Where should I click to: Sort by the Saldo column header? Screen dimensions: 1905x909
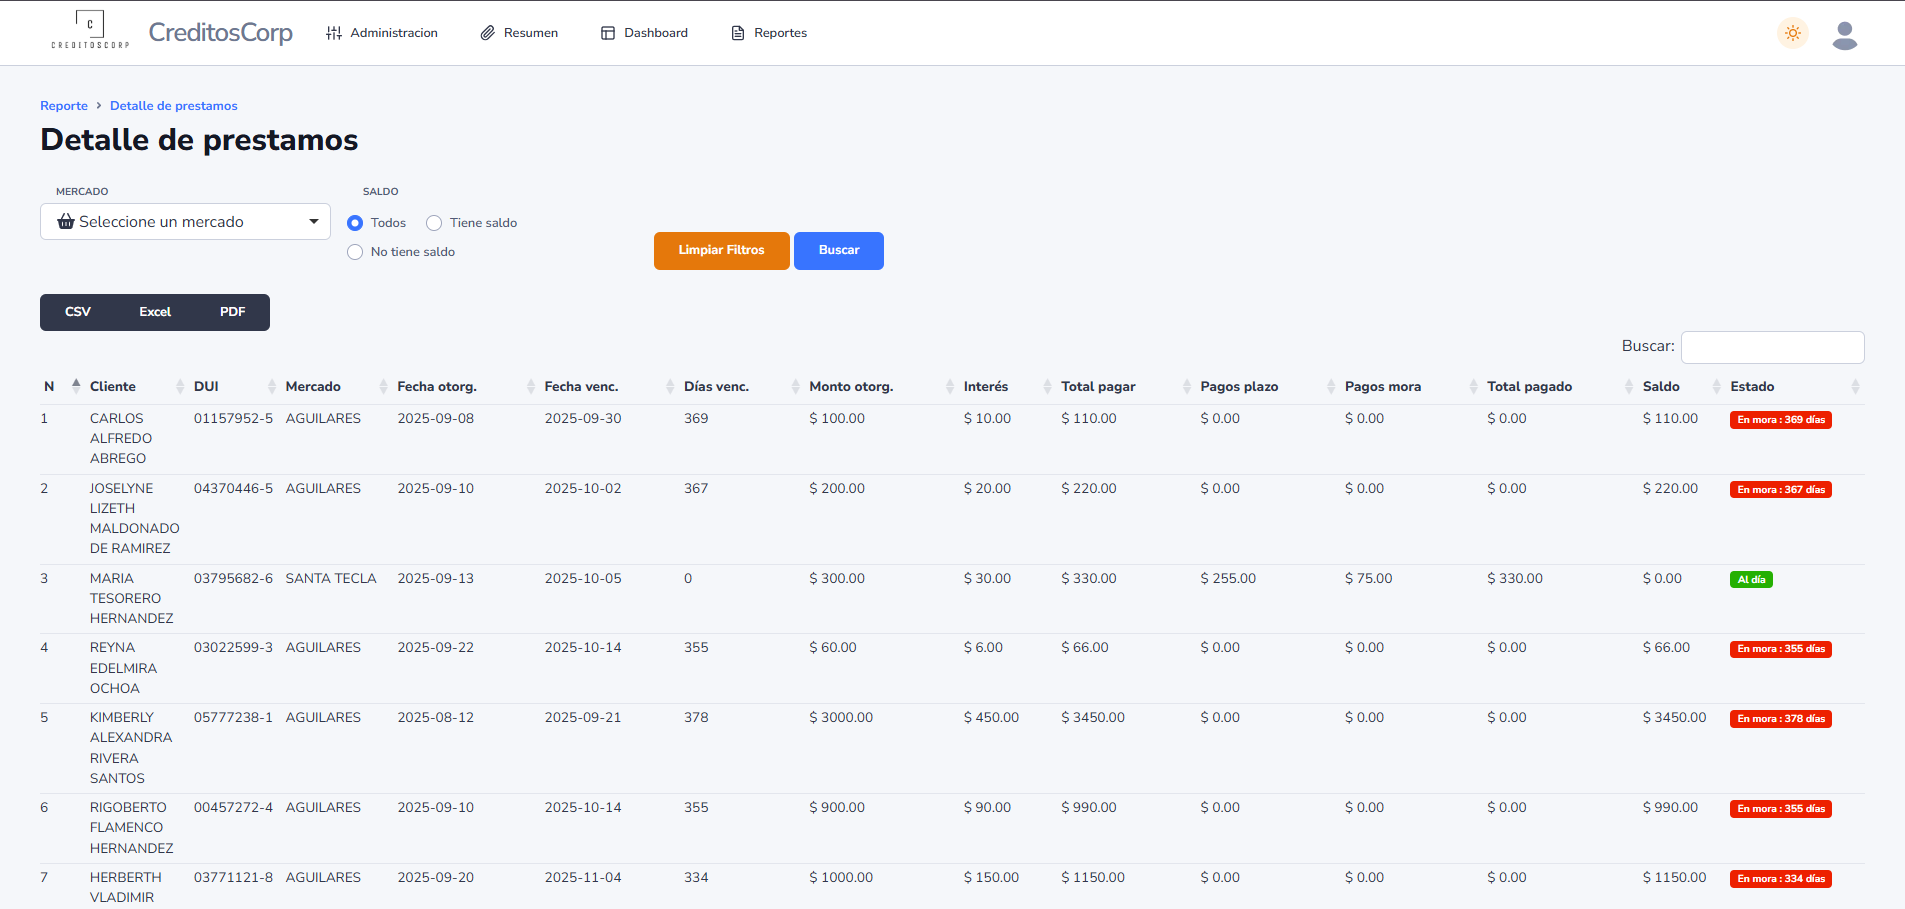[x=1661, y=387]
